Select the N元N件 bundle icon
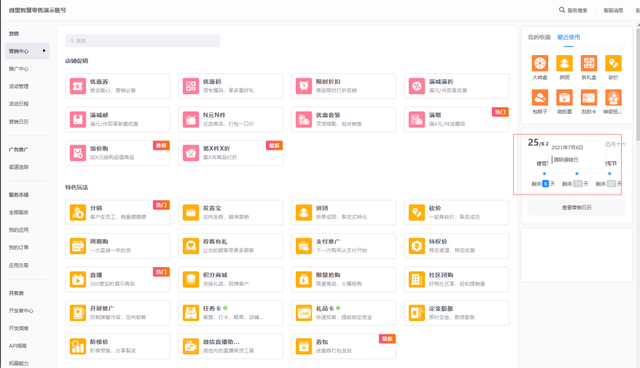 click(x=191, y=120)
